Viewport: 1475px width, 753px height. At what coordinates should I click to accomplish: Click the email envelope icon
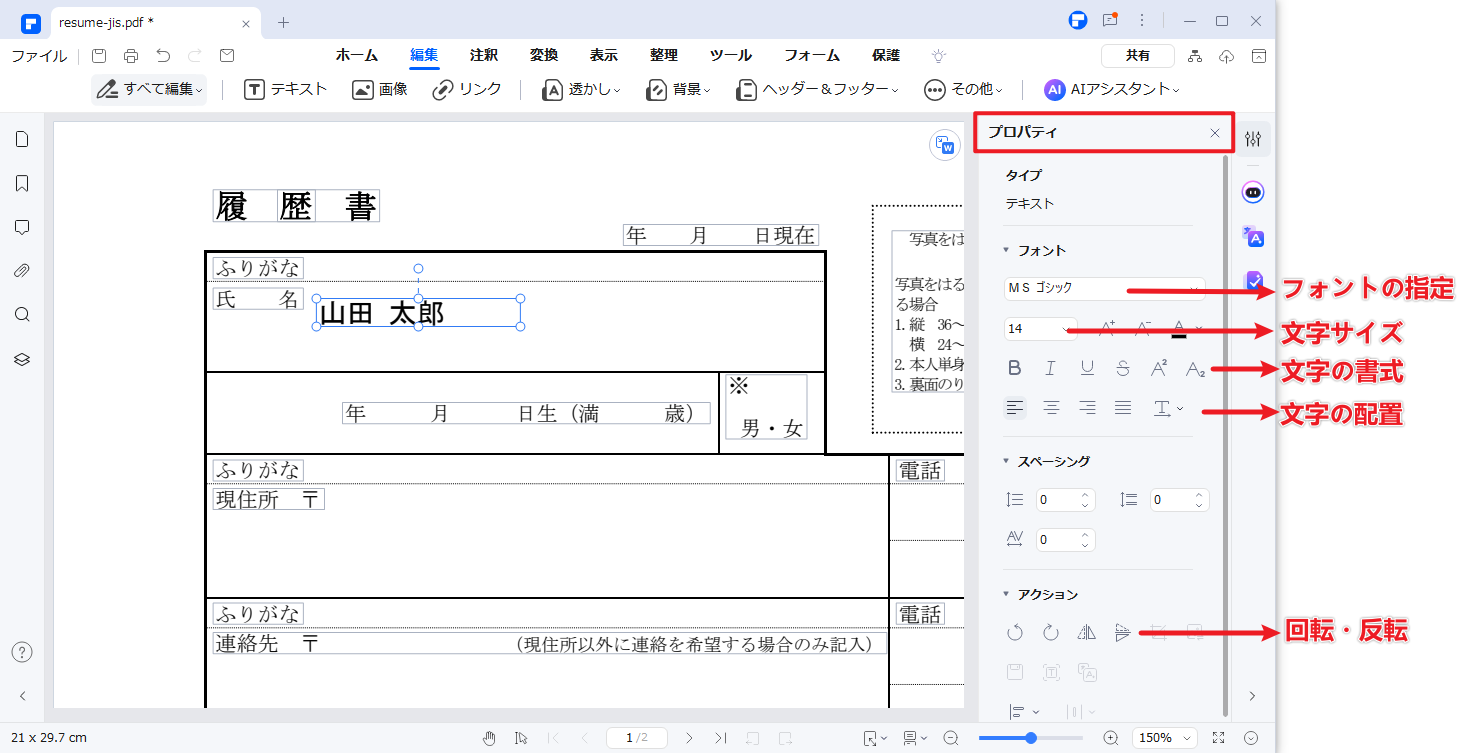(227, 56)
